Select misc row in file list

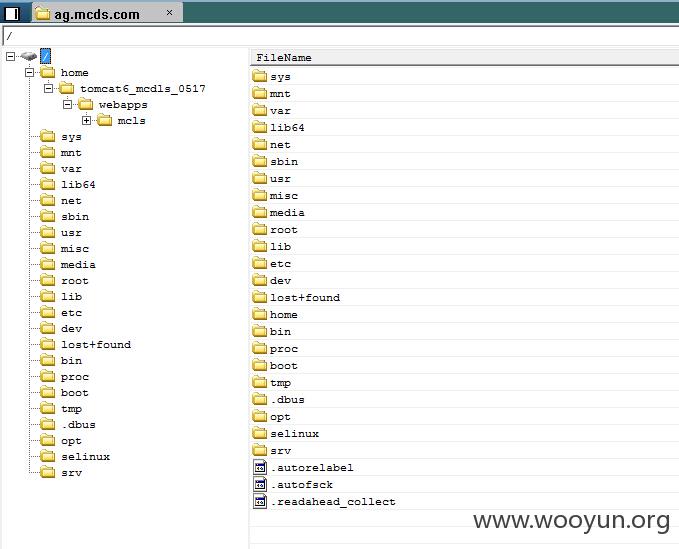(x=464, y=196)
